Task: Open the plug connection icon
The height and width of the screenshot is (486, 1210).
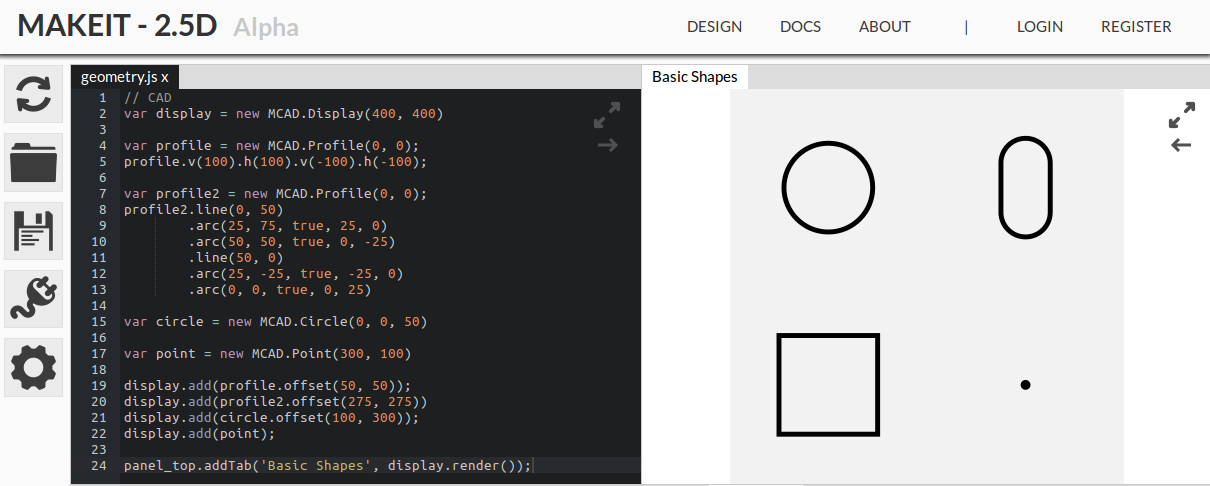Action: click(34, 299)
